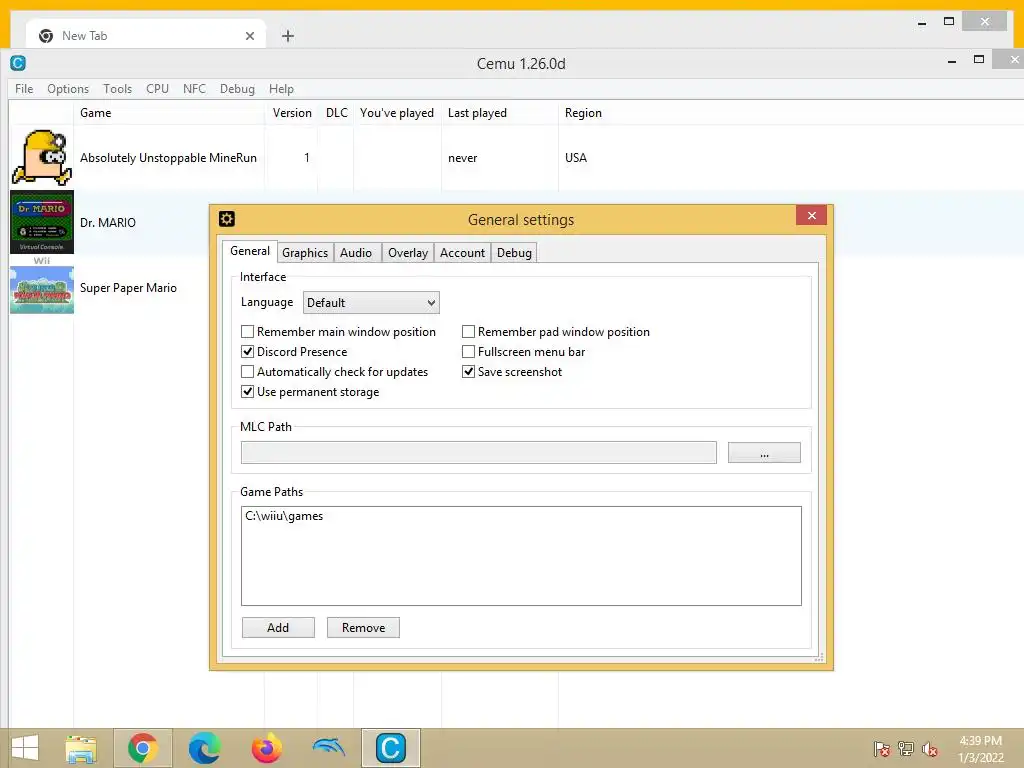Click the Remove game path button
This screenshot has height=768, width=1024.
[363, 628]
